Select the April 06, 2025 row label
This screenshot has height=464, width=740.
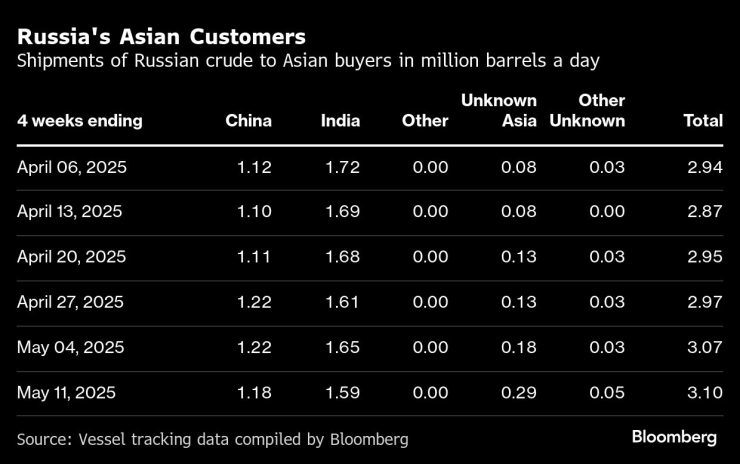72,167
